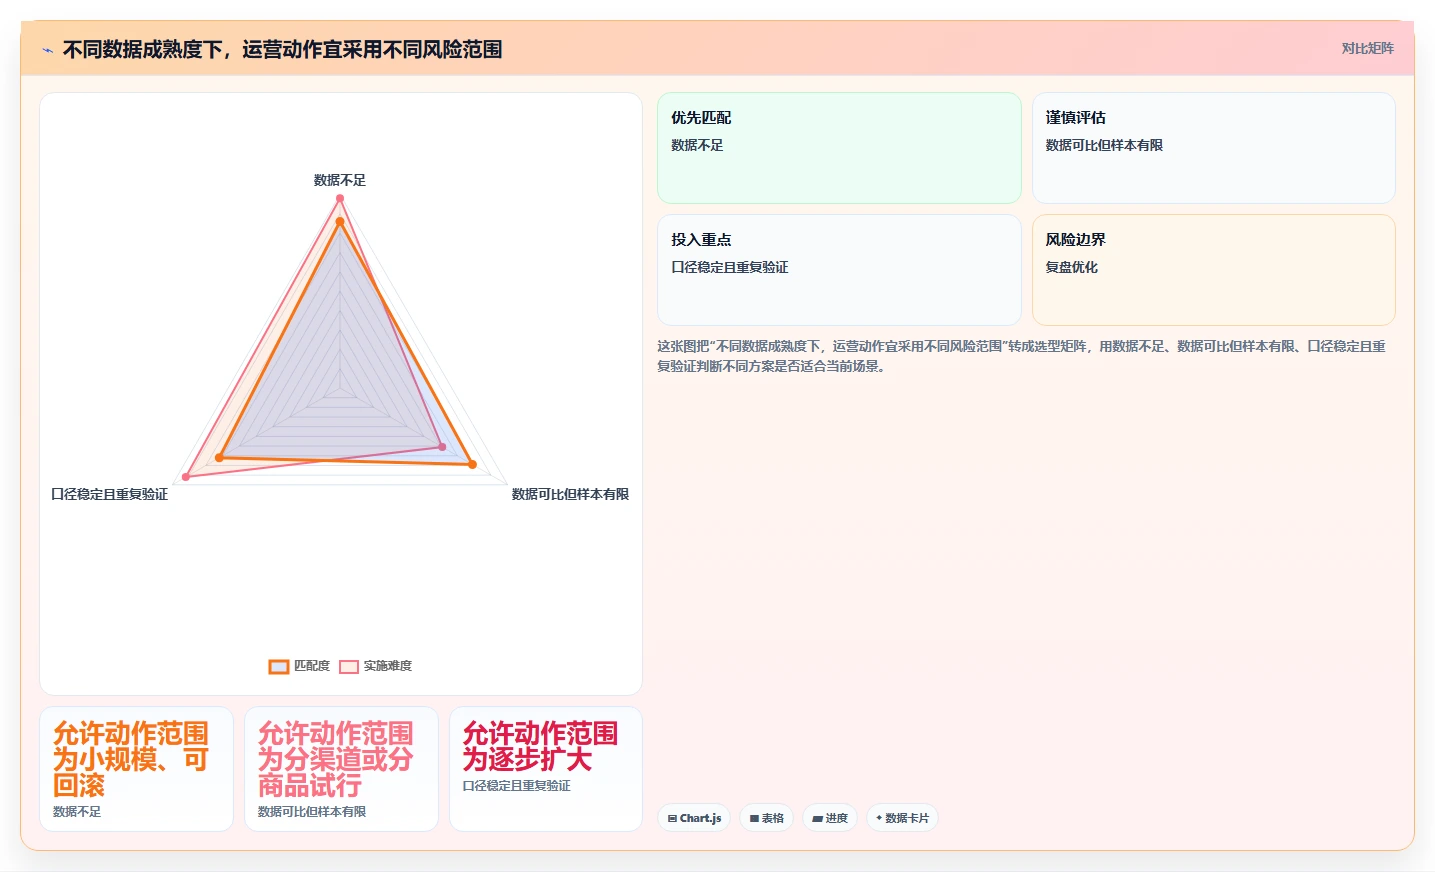Viewport: 1435px width, 872px height.
Task: Click the pink point on the 数据可比但样本有限 axis
Action: [x=442, y=447]
